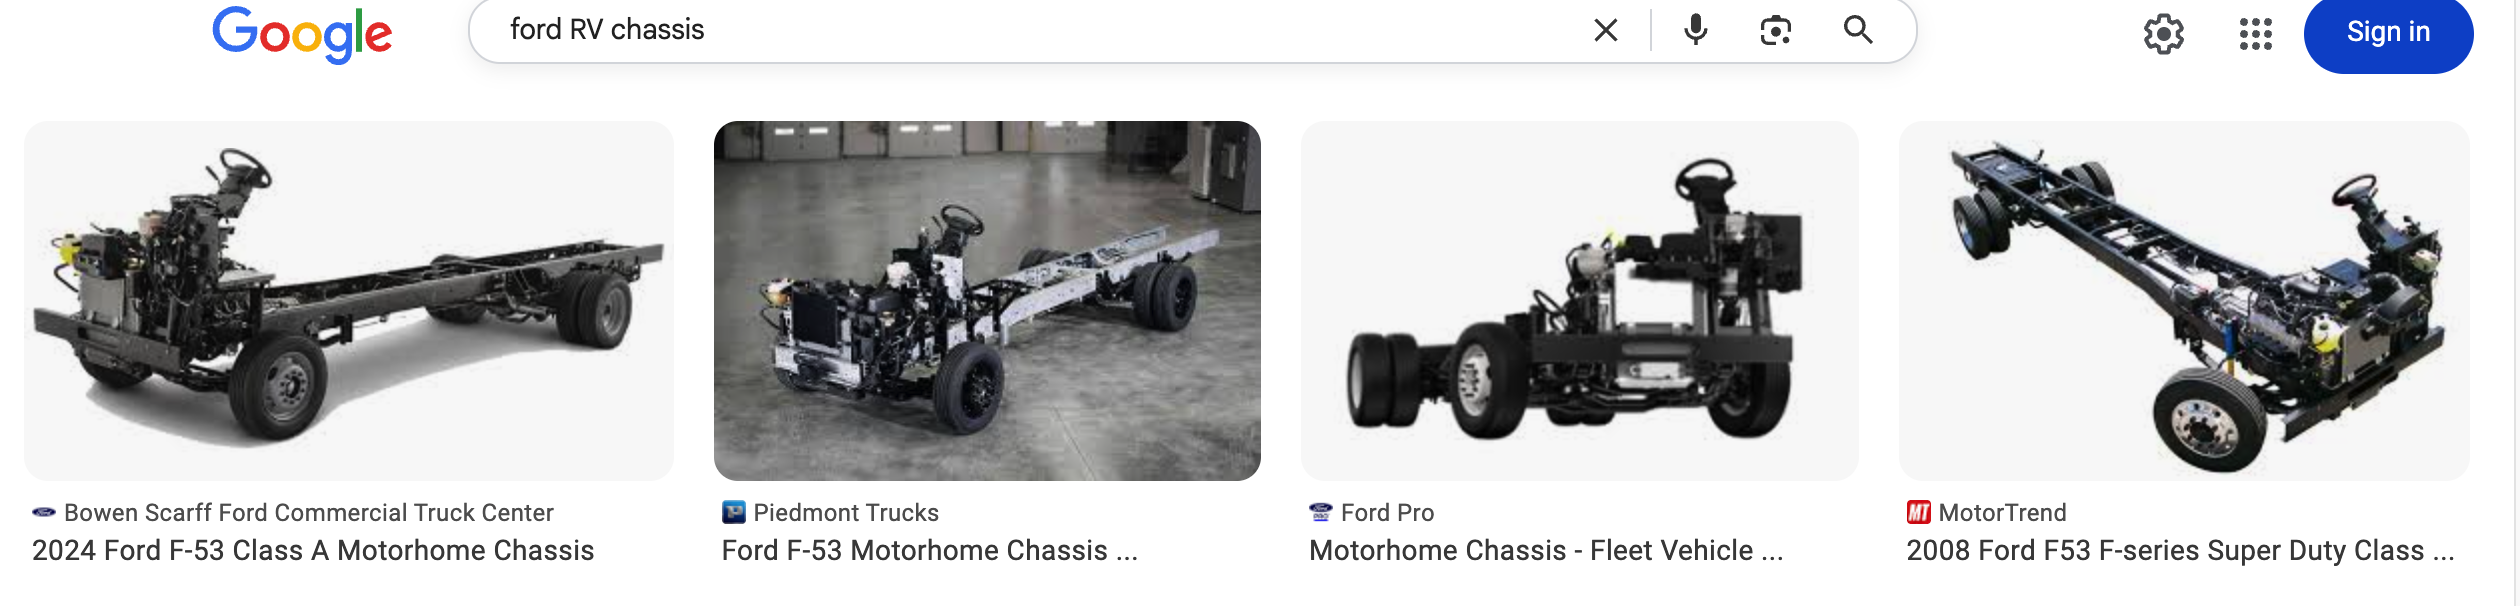The image size is (2520, 606).
Task: Go to Google home via the logo
Action: point(302,35)
